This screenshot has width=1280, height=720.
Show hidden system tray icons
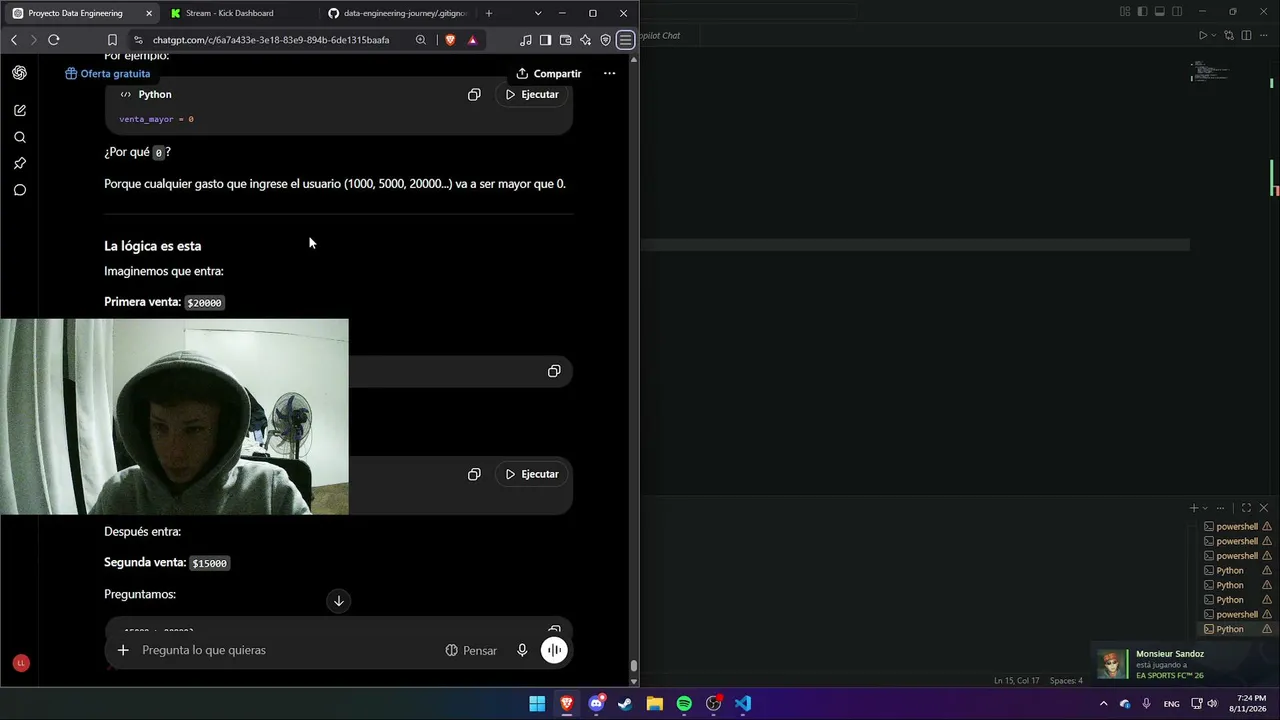click(1104, 703)
